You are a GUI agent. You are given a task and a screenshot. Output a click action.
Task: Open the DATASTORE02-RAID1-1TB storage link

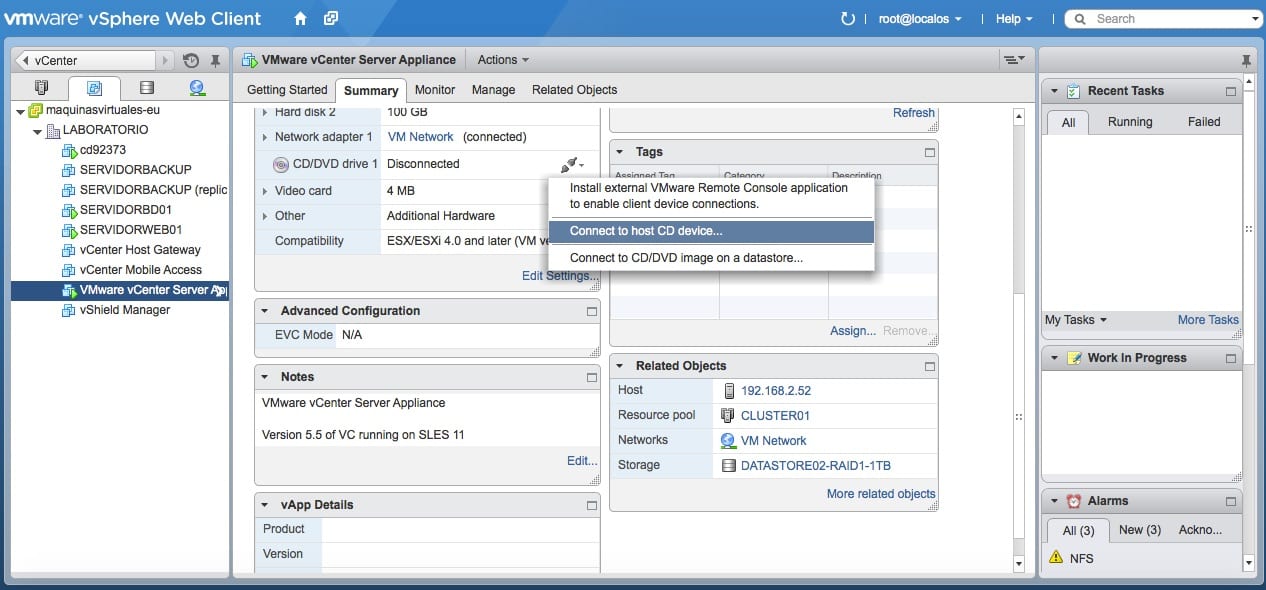815,465
